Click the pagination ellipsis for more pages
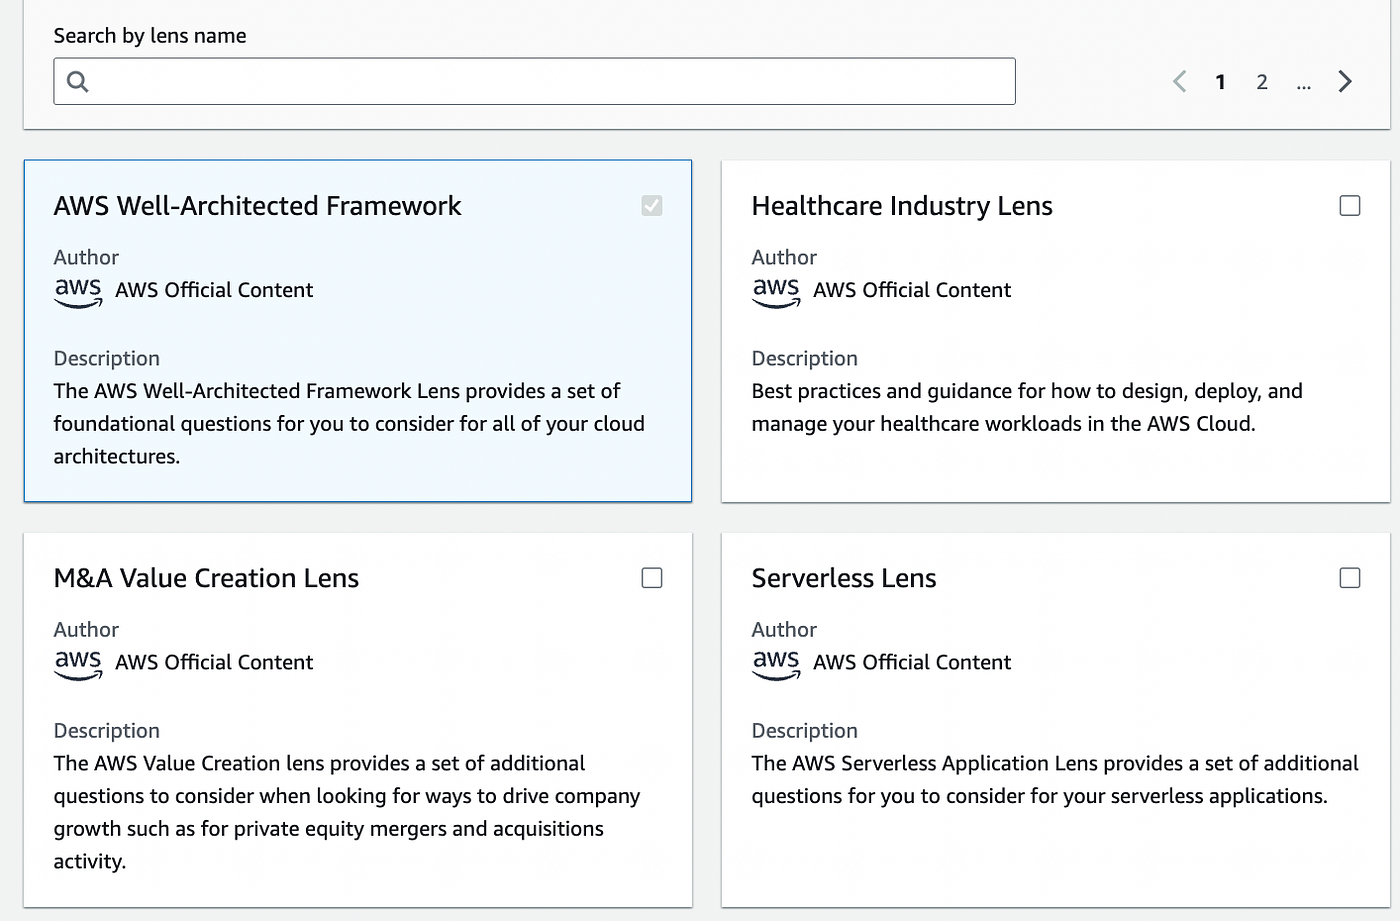Screen dimensions: 1400x921 [x=1303, y=84]
